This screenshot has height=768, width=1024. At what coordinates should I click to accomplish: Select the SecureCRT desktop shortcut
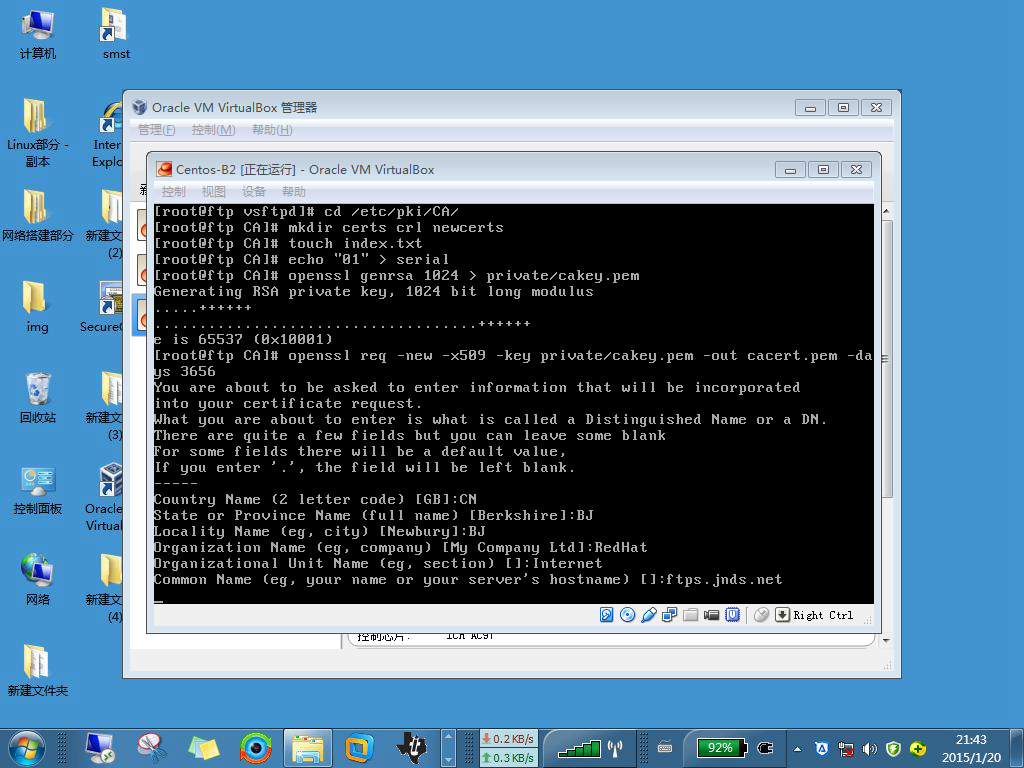pyautogui.click(x=101, y=307)
